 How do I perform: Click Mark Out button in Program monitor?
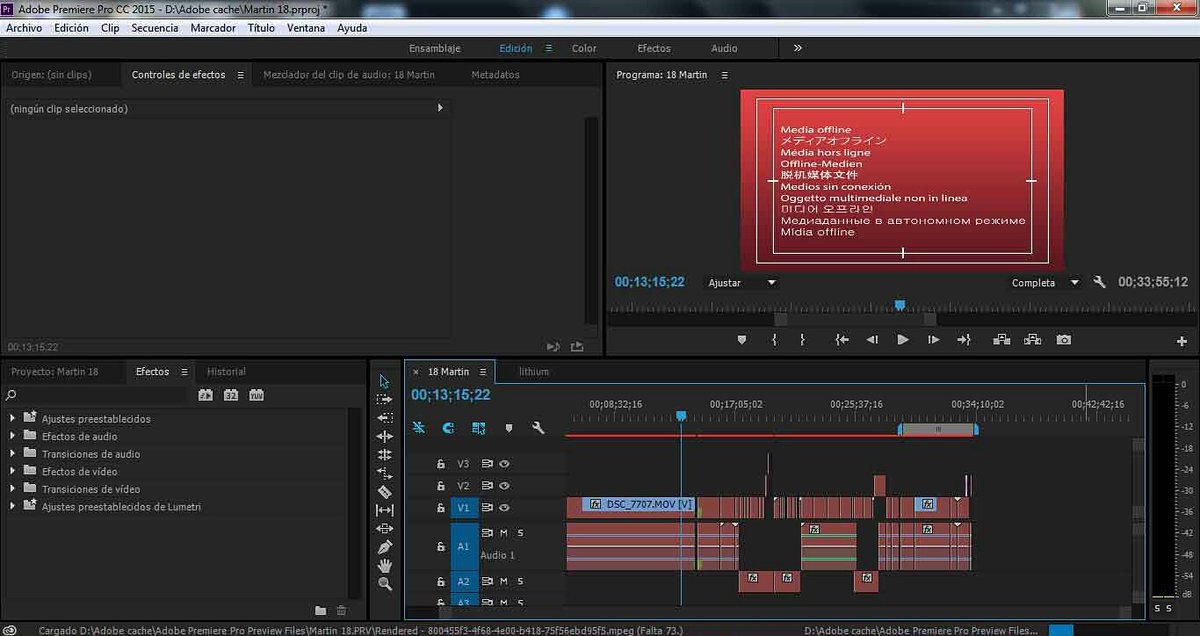coord(802,340)
